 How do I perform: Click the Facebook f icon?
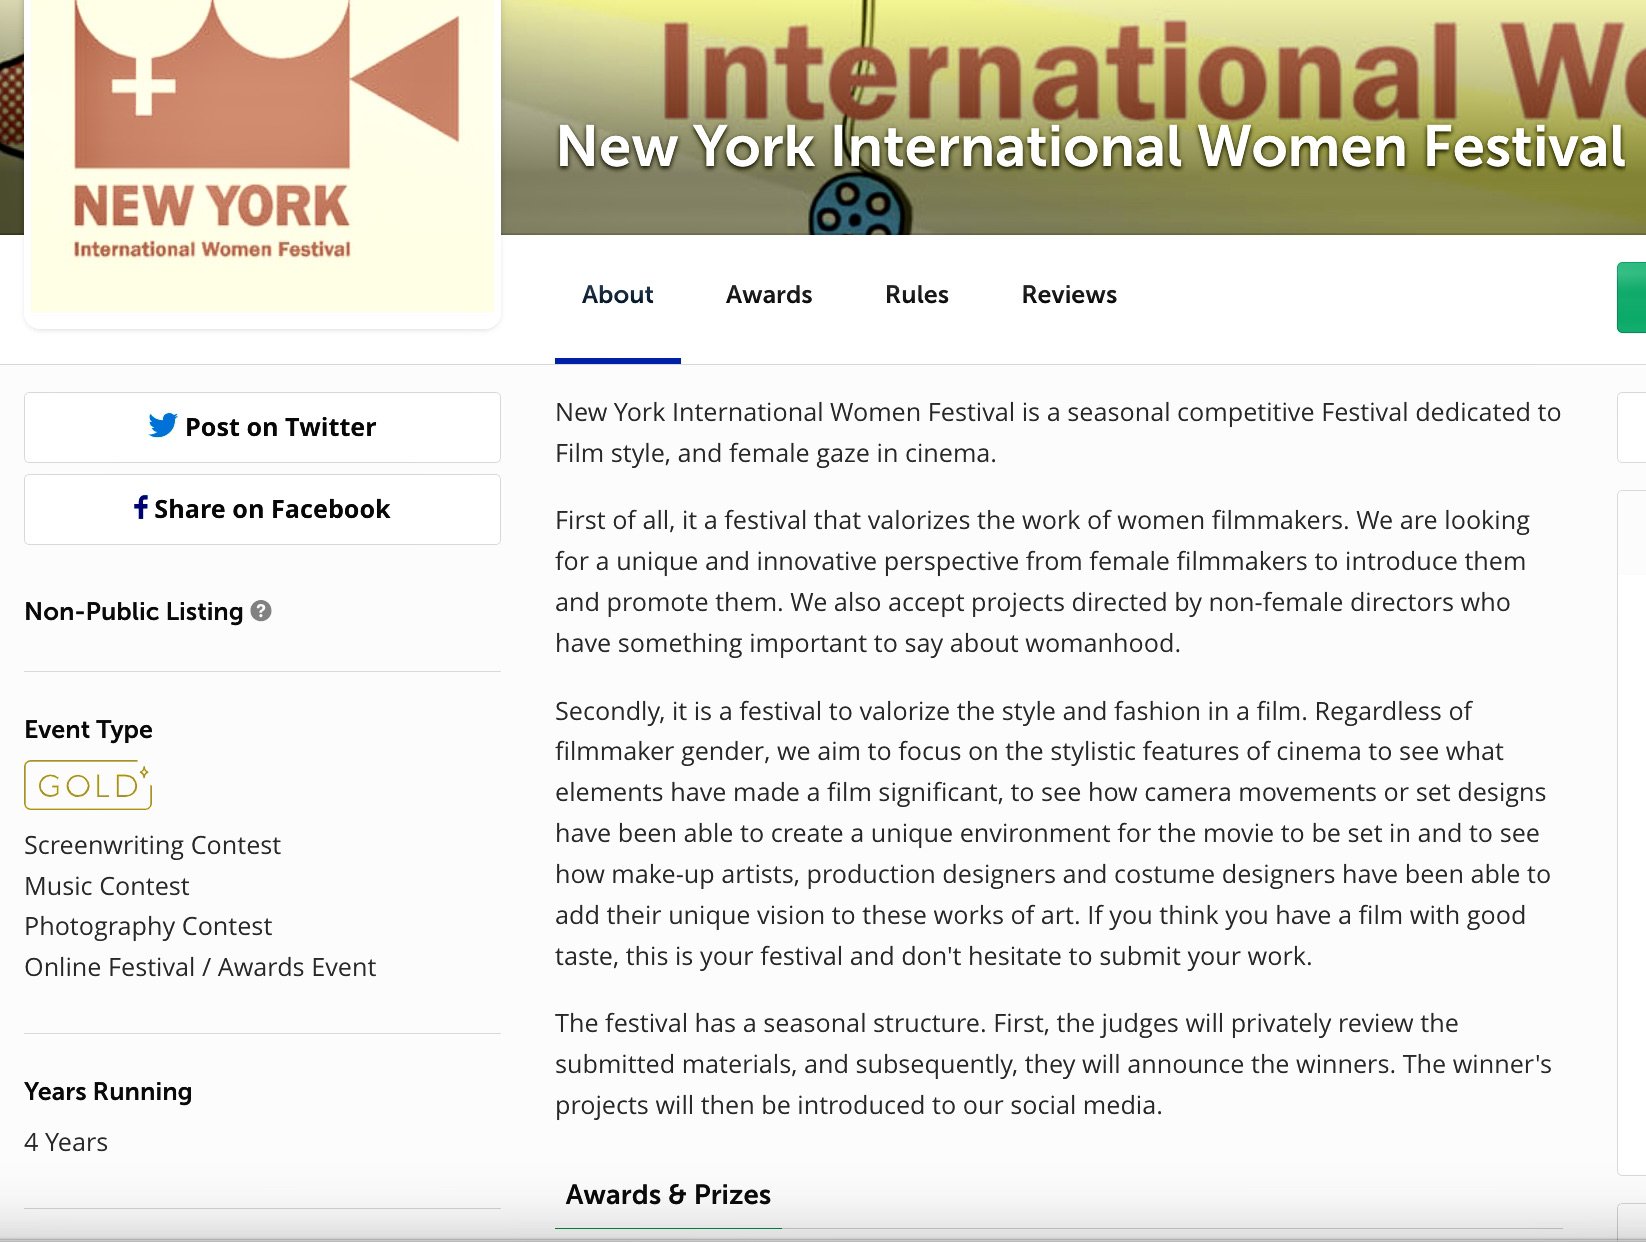tap(141, 508)
